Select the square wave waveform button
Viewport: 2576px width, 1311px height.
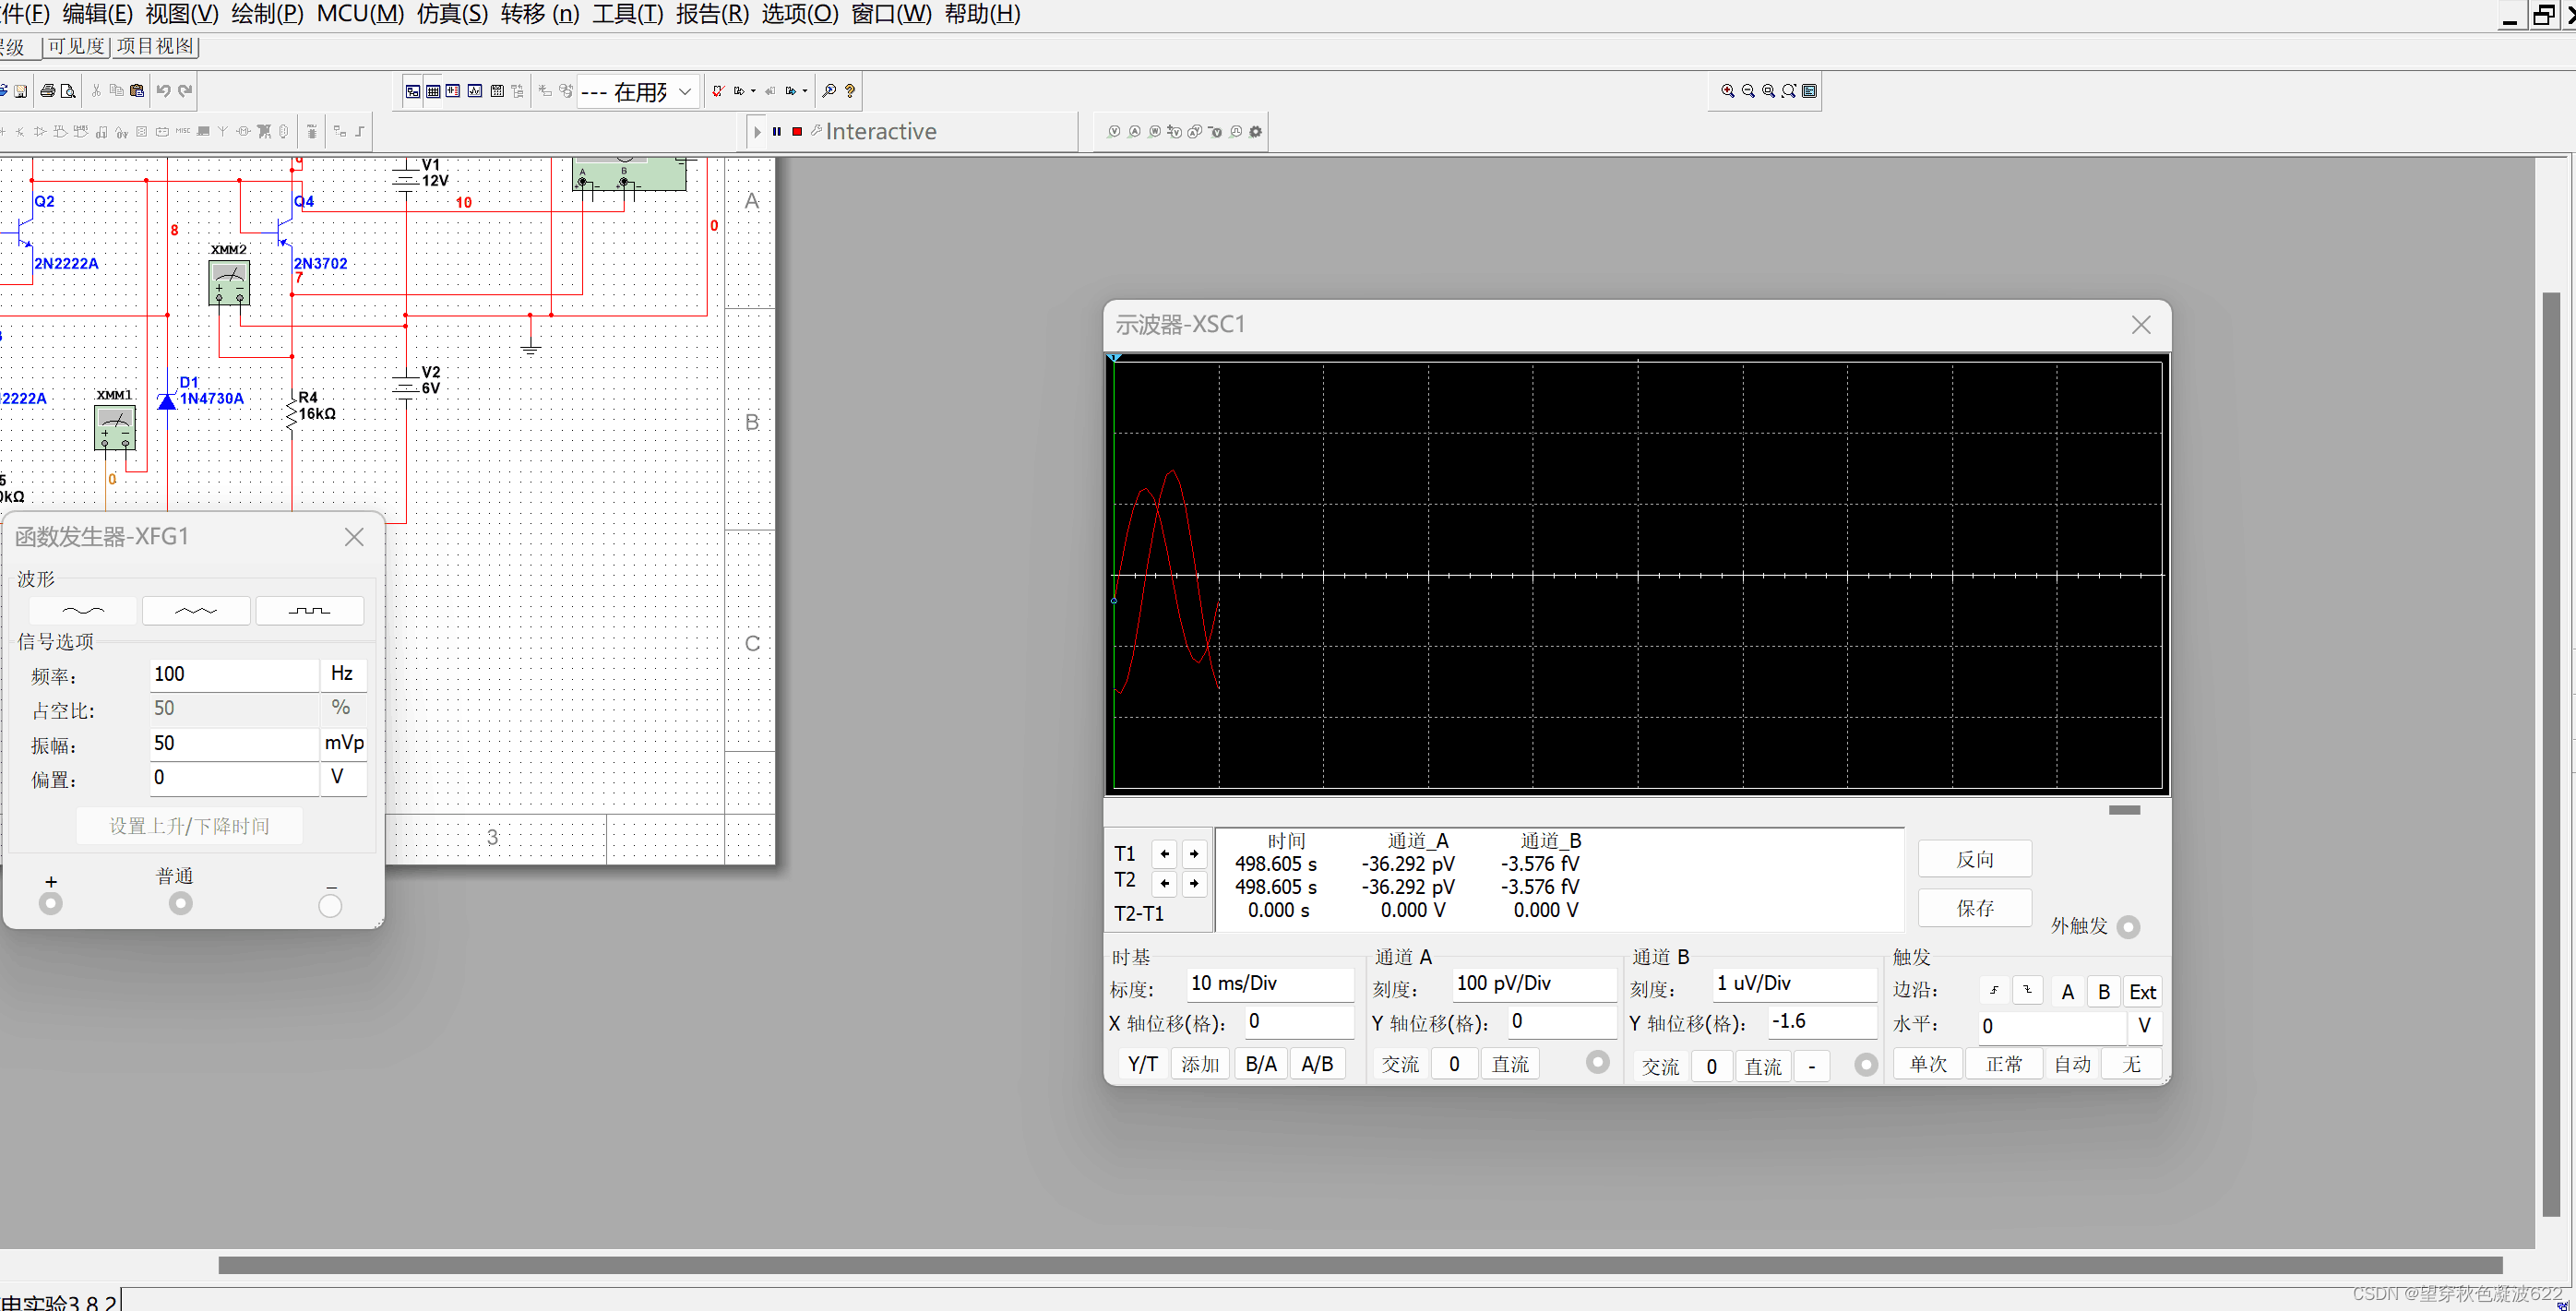(x=309, y=610)
